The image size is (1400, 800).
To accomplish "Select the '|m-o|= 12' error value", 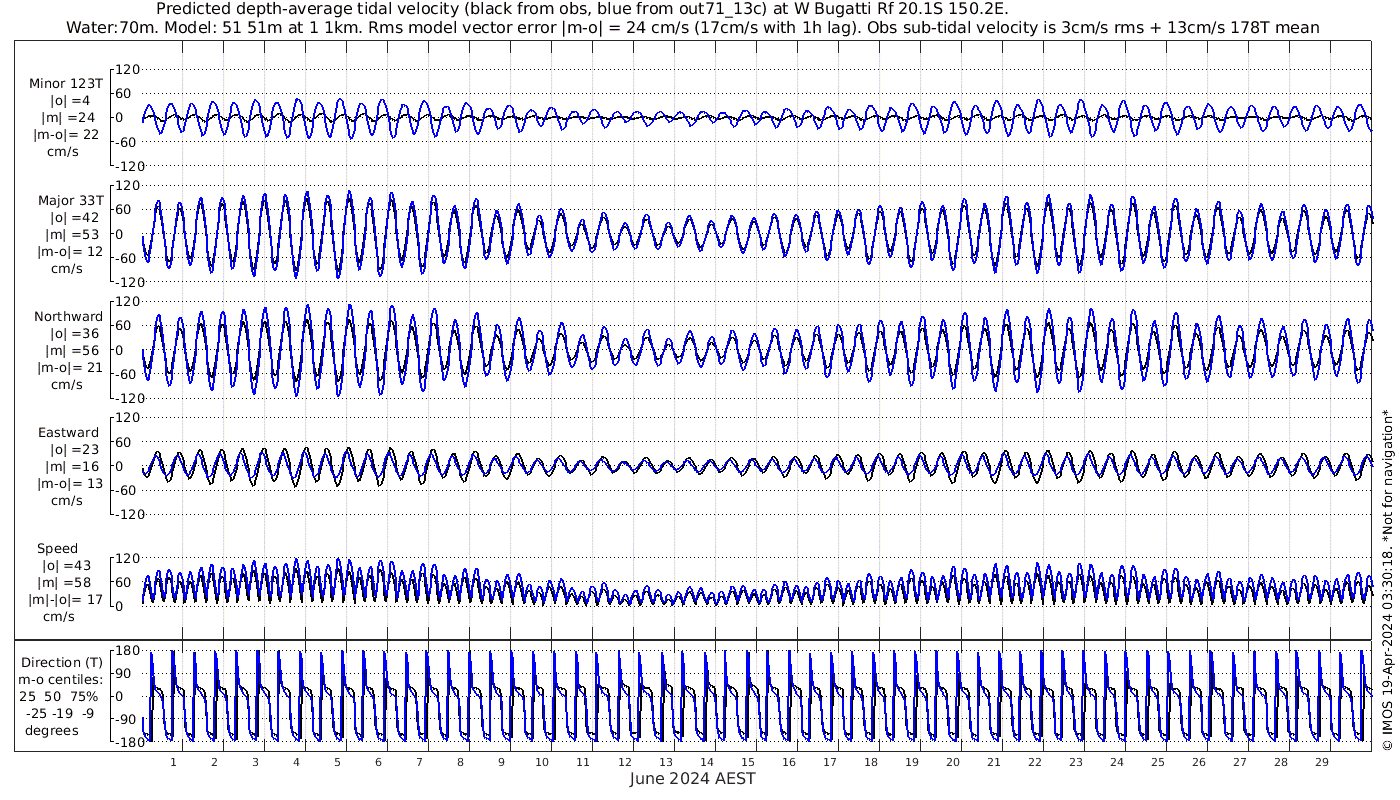I will (68, 252).
